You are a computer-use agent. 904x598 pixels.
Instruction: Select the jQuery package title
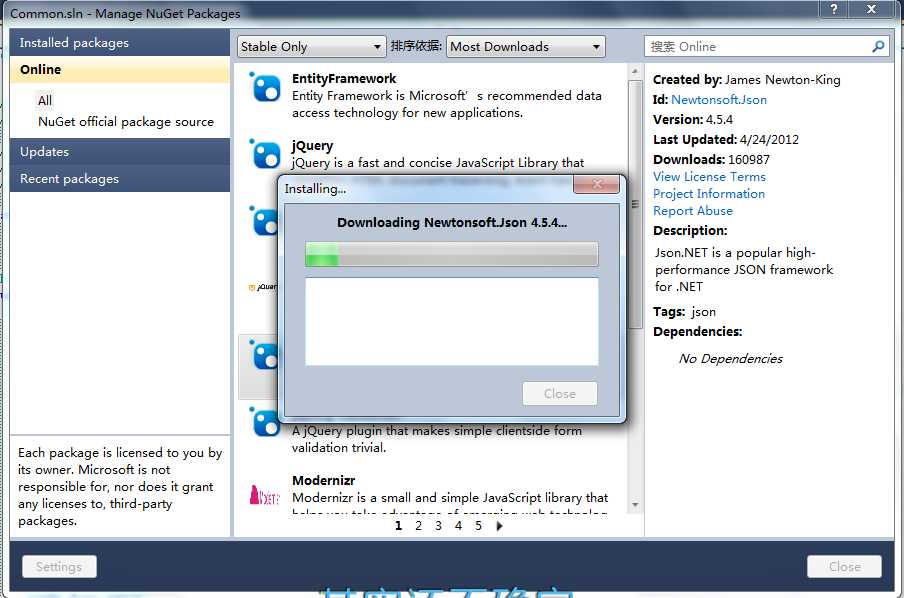312,146
